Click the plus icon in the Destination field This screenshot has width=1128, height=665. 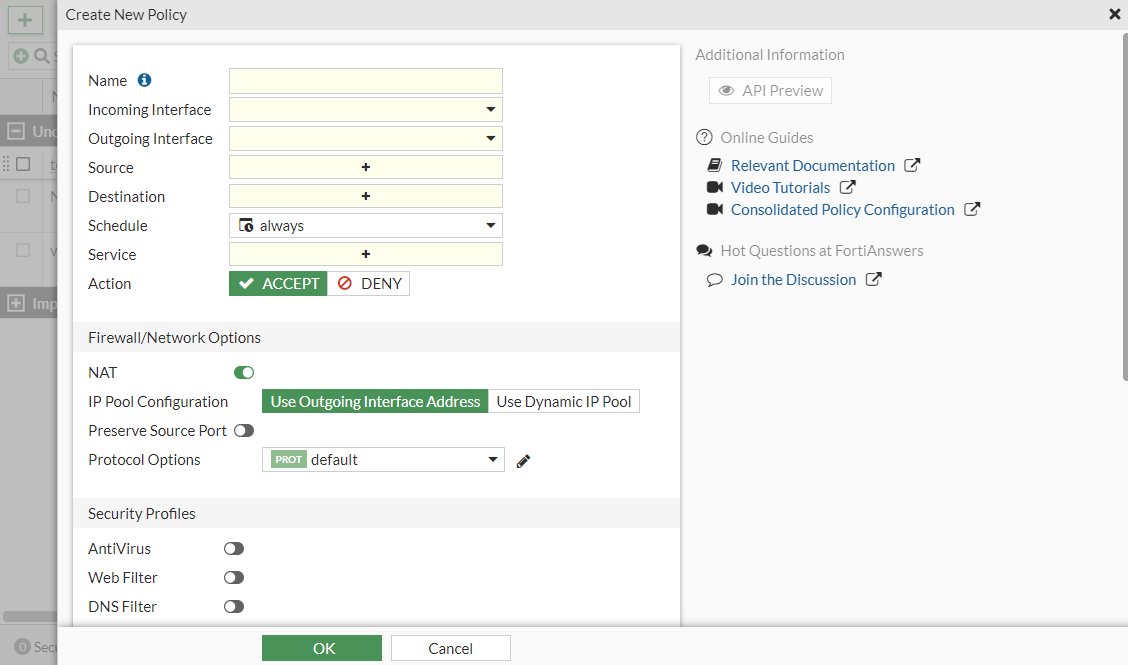[366, 197]
